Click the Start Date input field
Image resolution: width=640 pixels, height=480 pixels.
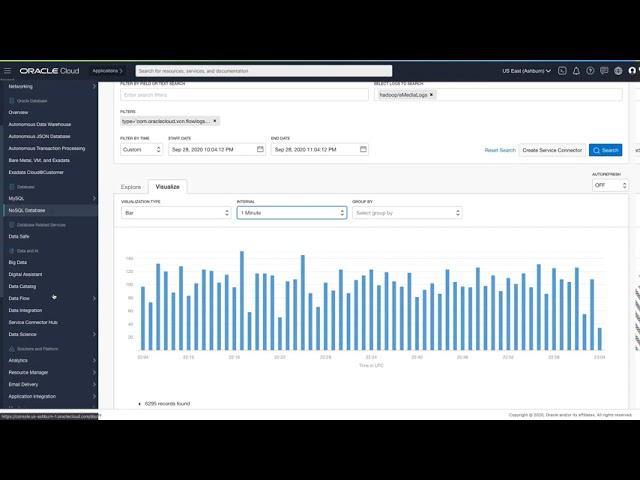[x=217, y=149]
